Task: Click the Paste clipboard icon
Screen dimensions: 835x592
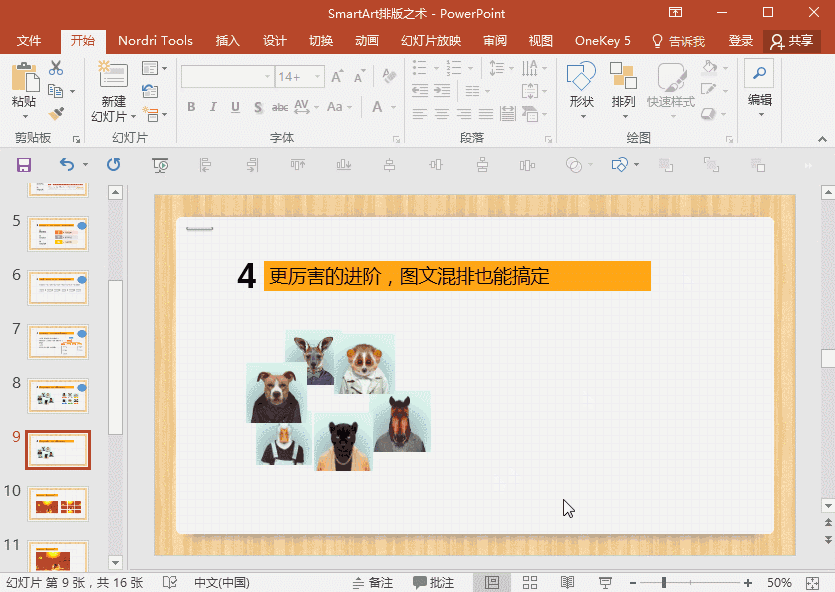Action: point(24,77)
